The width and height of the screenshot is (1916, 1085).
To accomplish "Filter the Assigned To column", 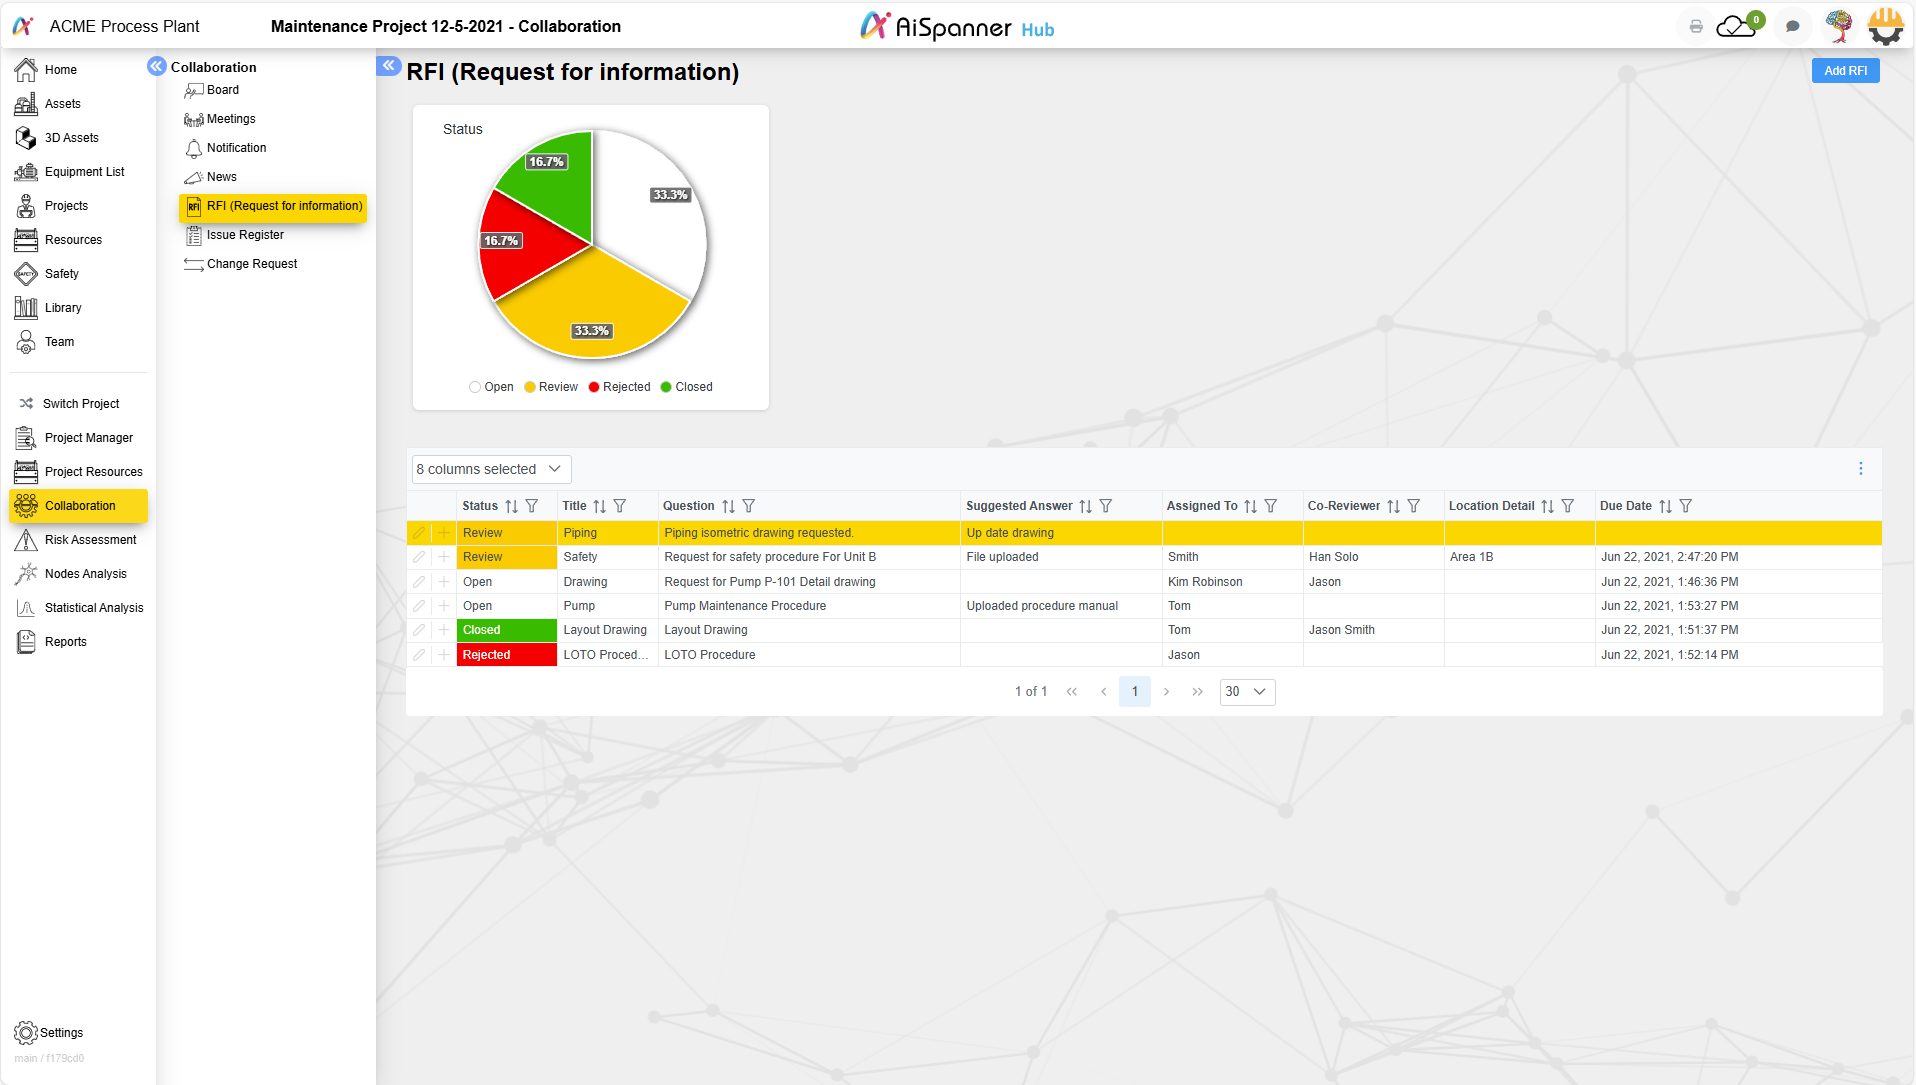I will tap(1270, 506).
